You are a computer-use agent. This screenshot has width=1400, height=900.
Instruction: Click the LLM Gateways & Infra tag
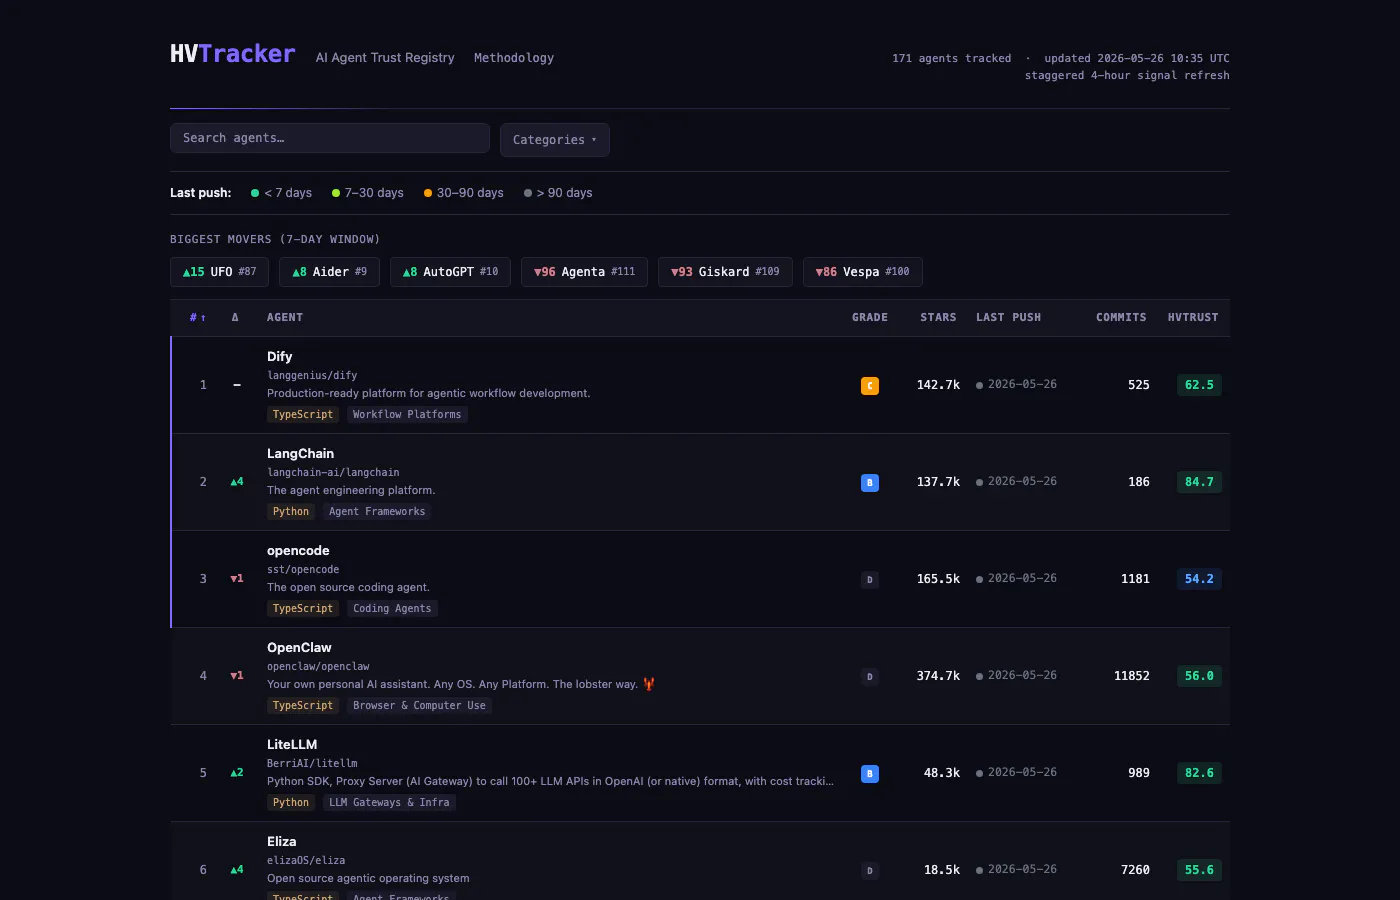tap(389, 803)
